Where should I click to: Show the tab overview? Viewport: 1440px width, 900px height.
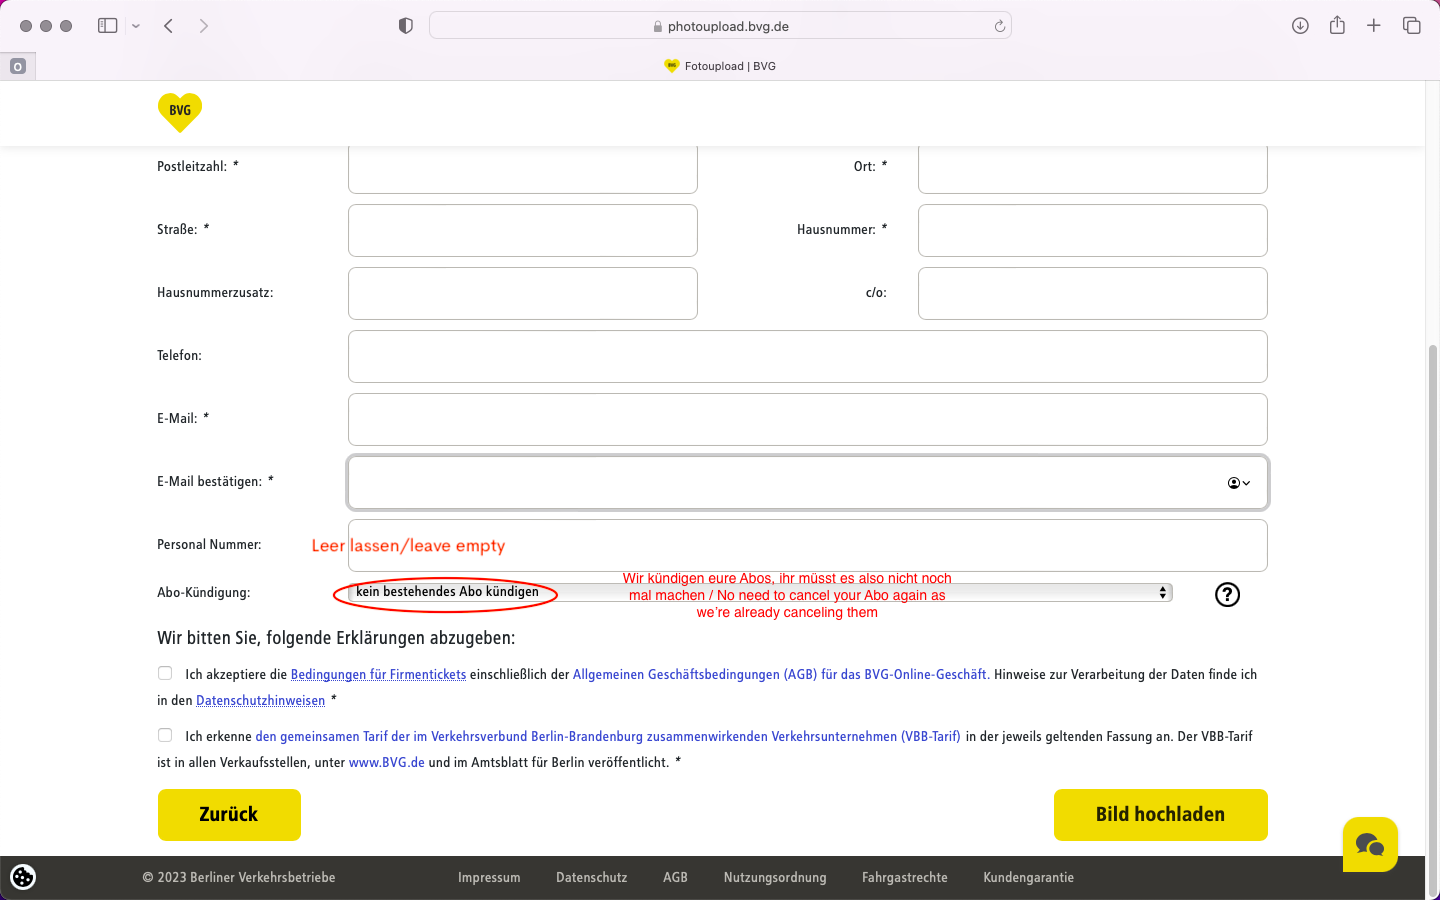(1412, 26)
